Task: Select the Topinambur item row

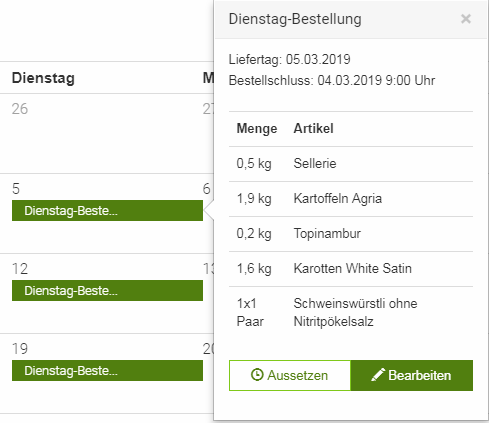Action: point(351,234)
